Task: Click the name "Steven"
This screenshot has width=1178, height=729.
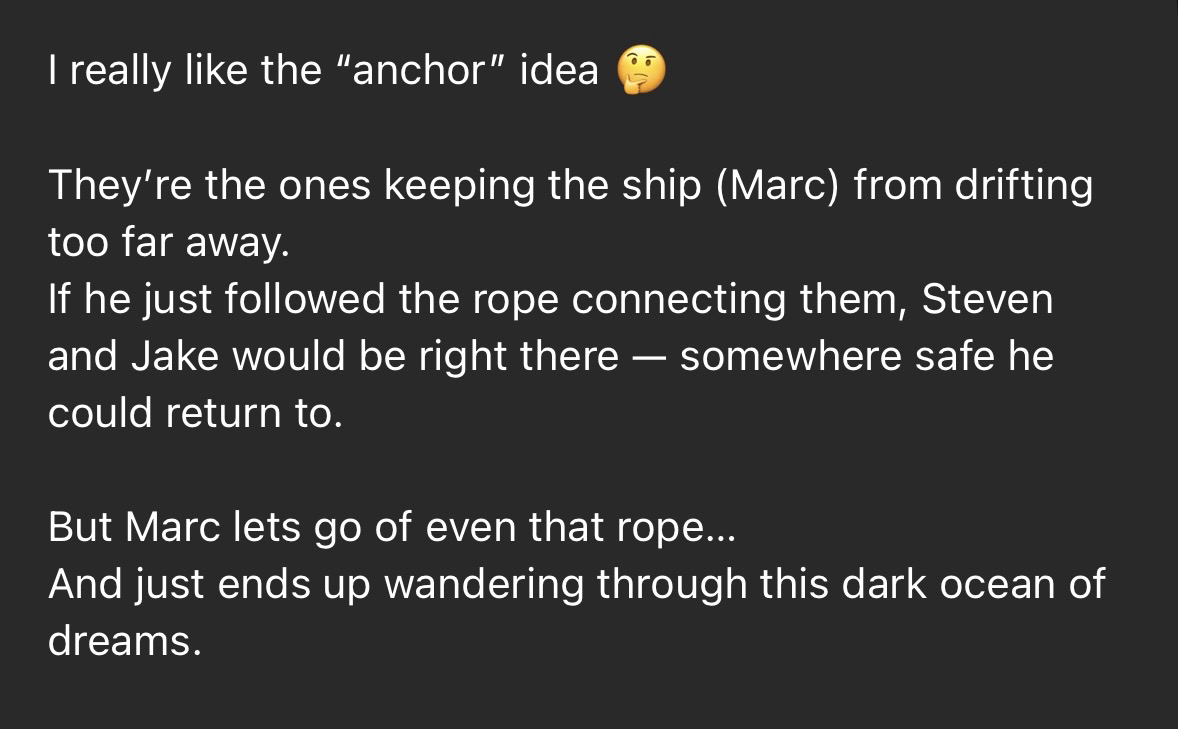Action: [x=987, y=300]
